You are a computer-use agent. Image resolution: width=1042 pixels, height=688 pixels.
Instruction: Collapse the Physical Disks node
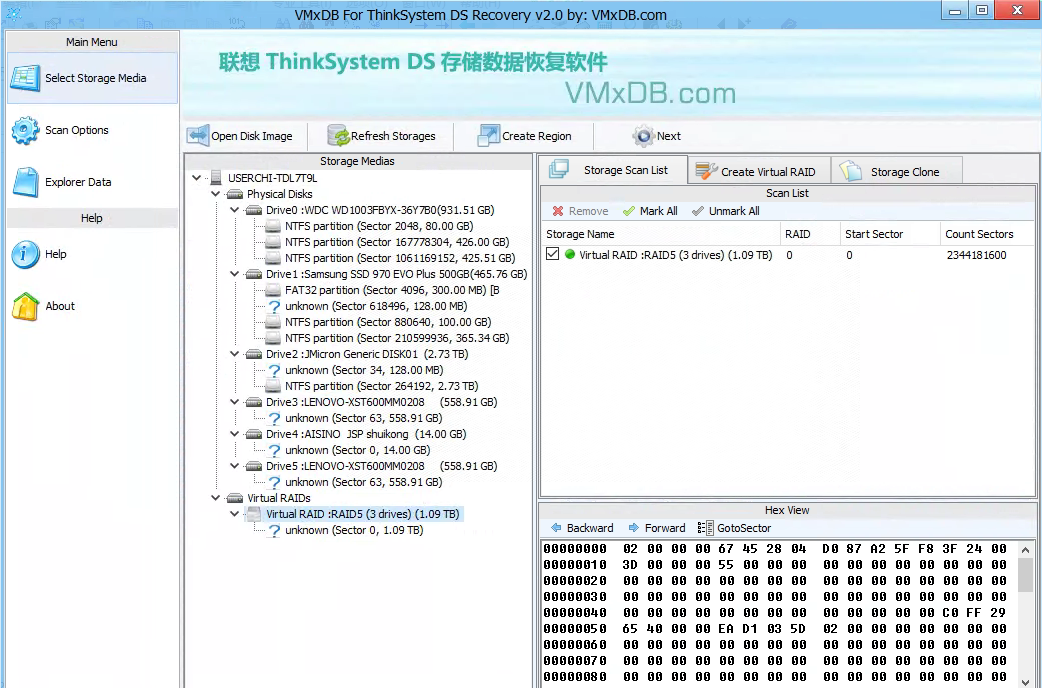215,194
